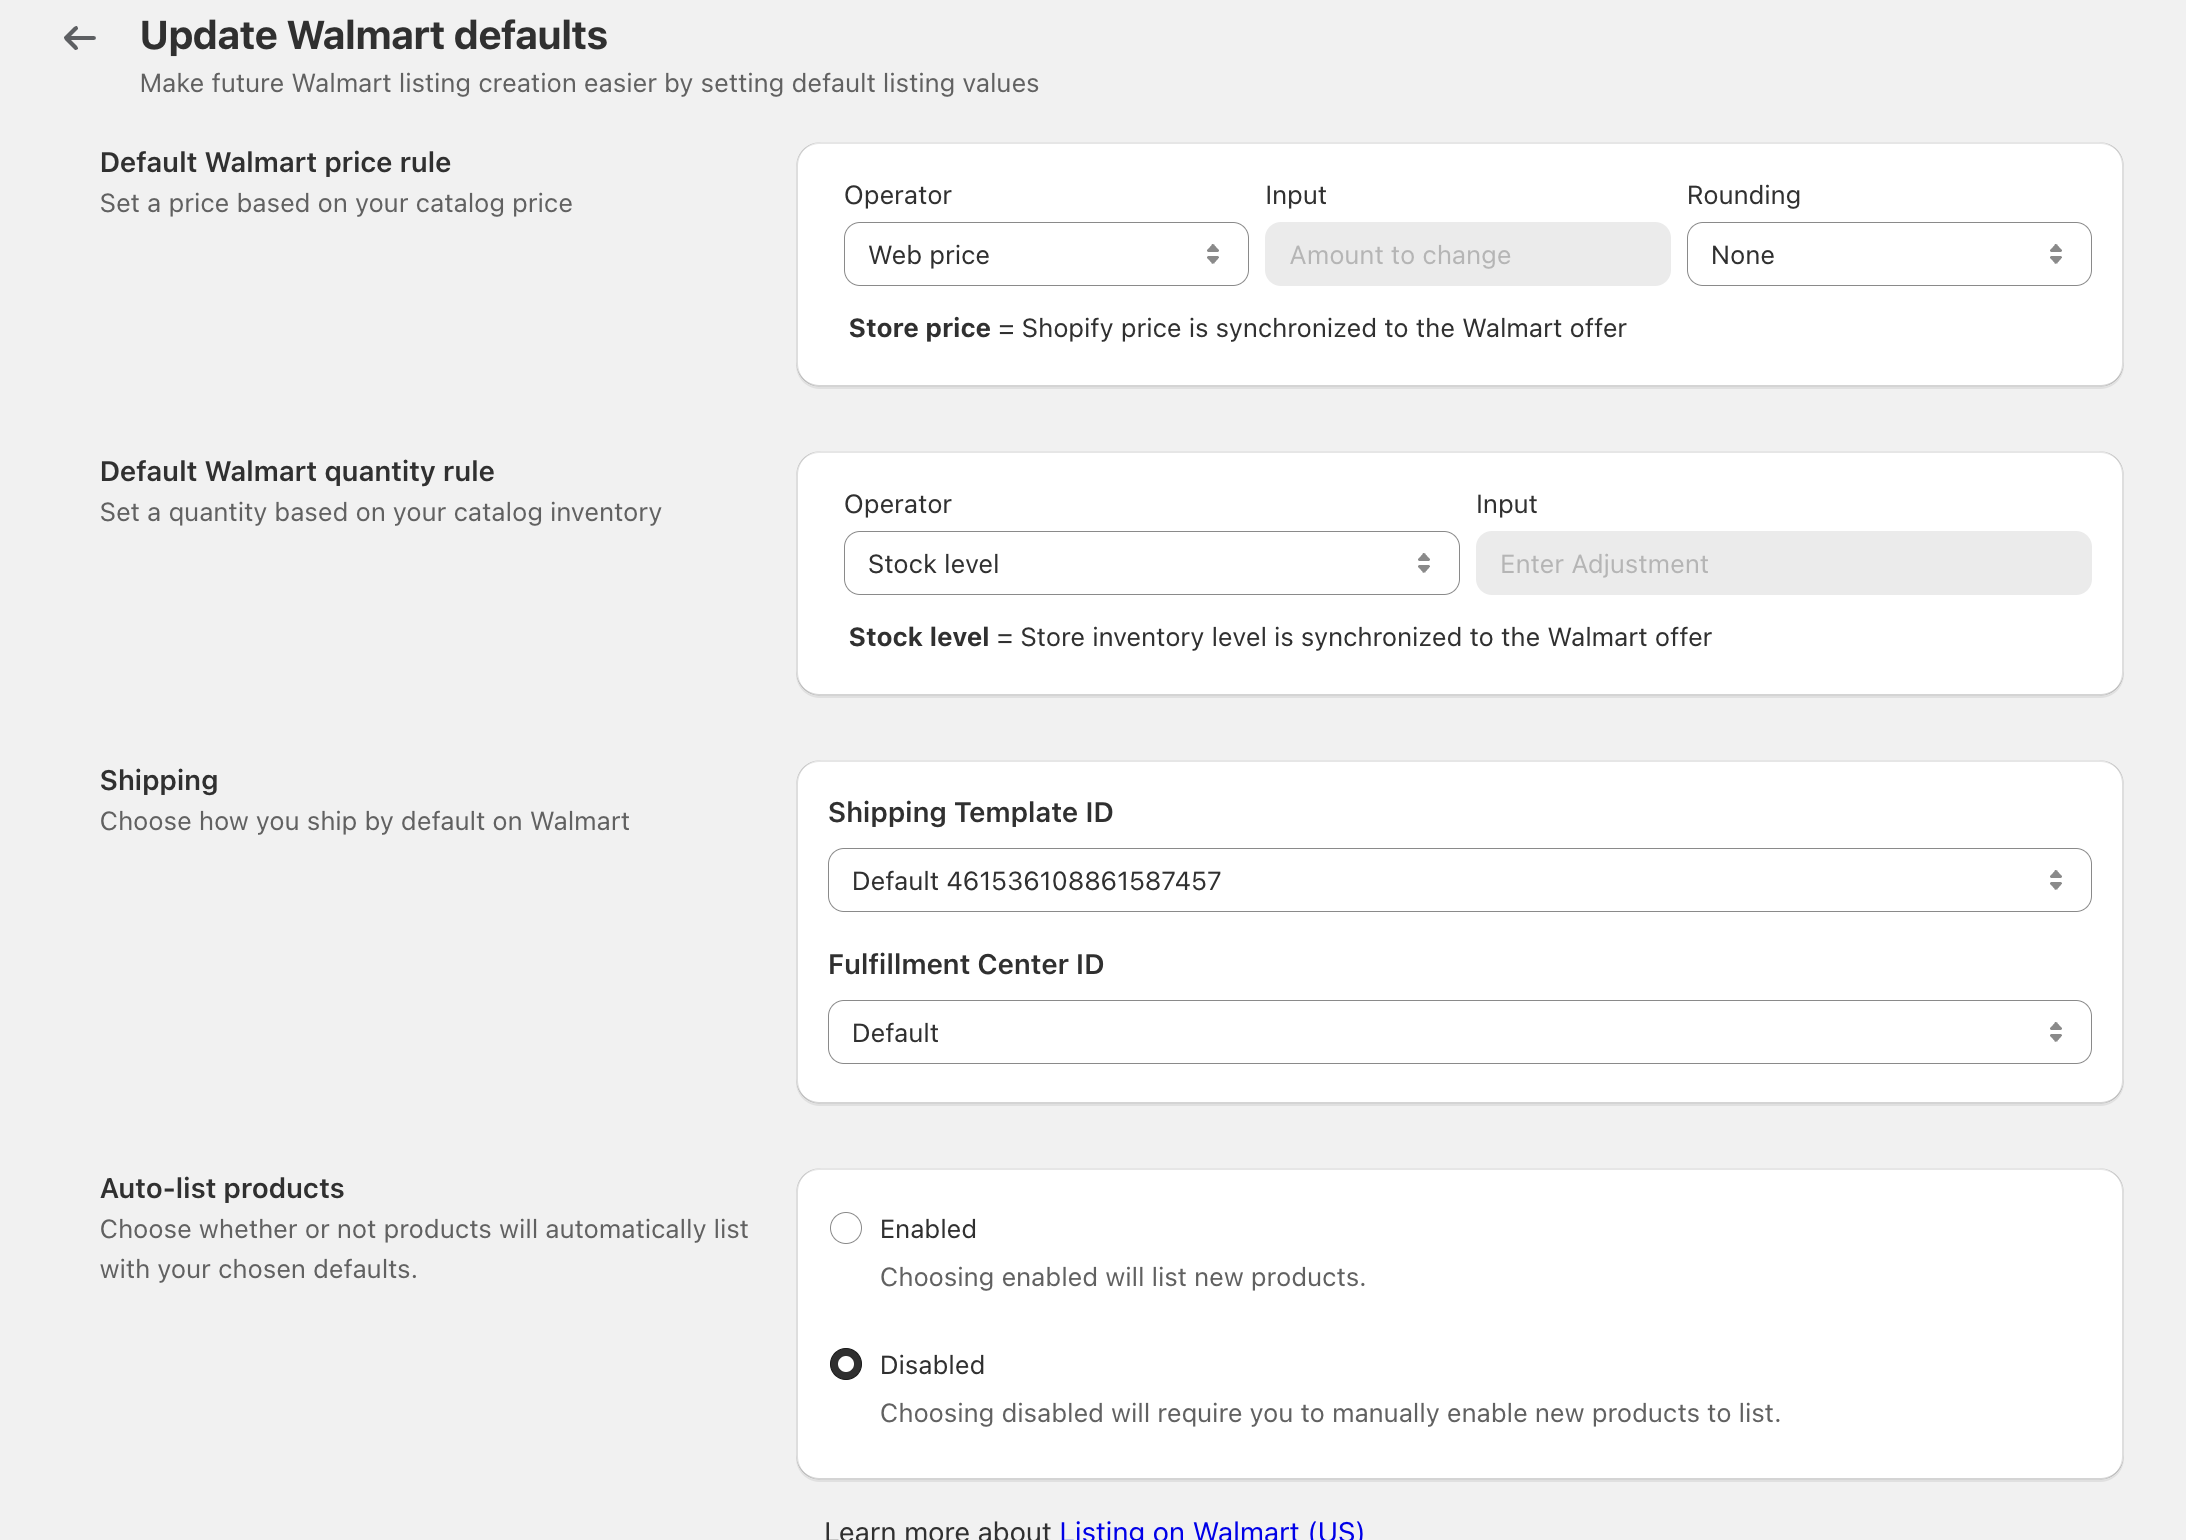This screenshot has height=1540, width=2186.
Task: Open the Stock level operator dropdown
Action: click(x=1151, y=563)
